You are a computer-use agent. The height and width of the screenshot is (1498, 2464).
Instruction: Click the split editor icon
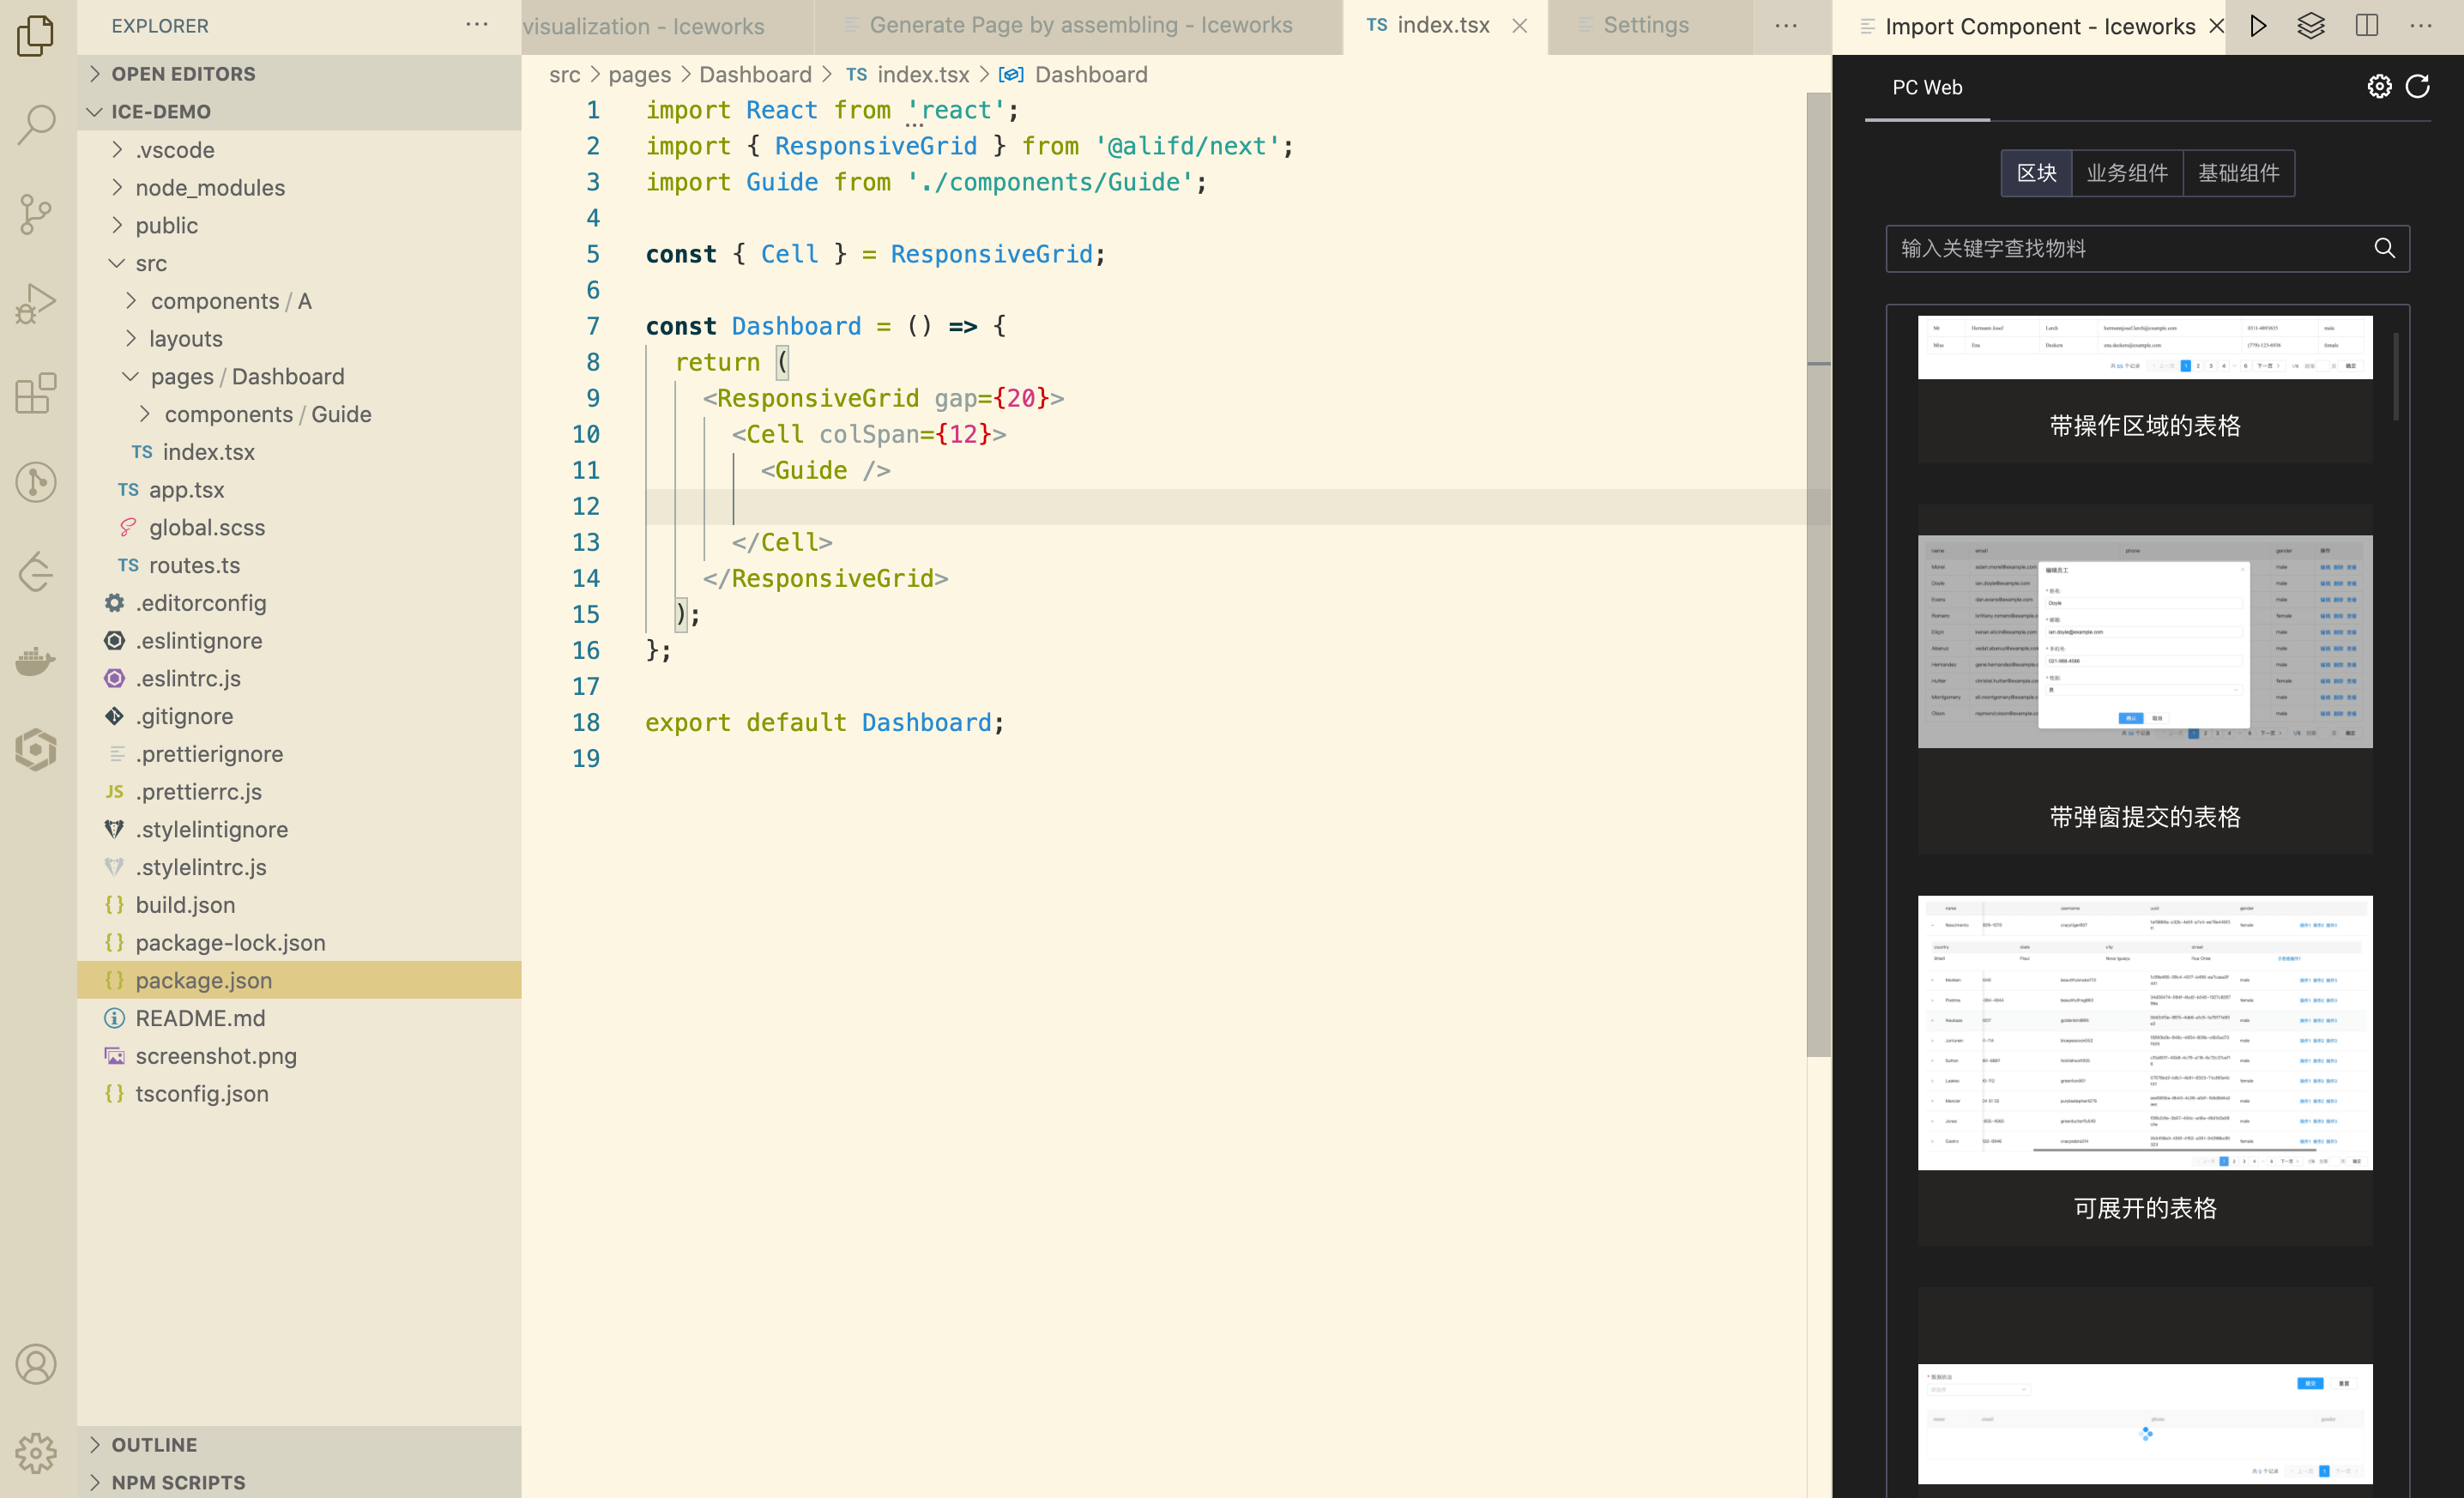click(2366, 26)
